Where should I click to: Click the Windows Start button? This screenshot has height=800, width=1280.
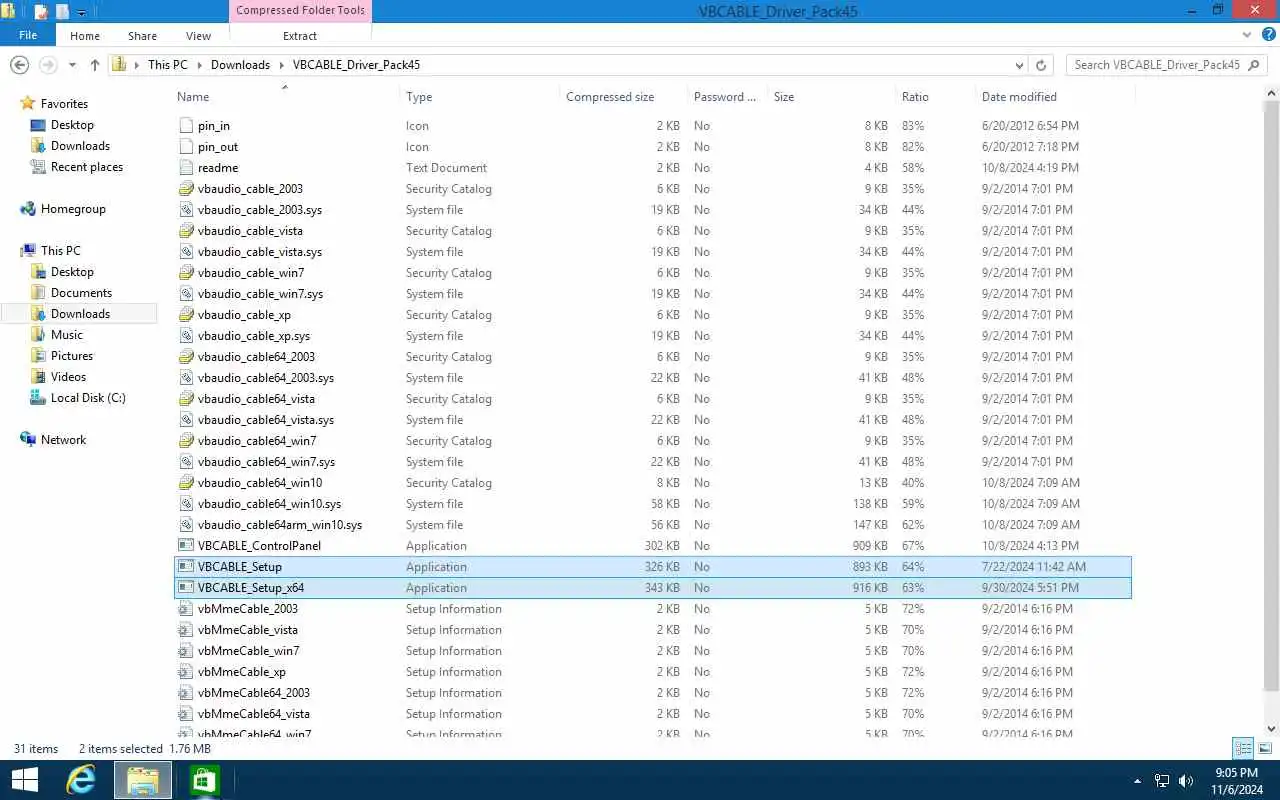tap(24, 780)
